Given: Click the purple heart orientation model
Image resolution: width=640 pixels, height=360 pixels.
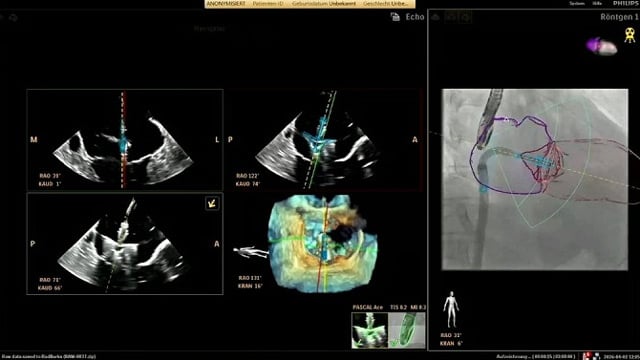Looking at the screenshot, I should (x=602, y=46).
